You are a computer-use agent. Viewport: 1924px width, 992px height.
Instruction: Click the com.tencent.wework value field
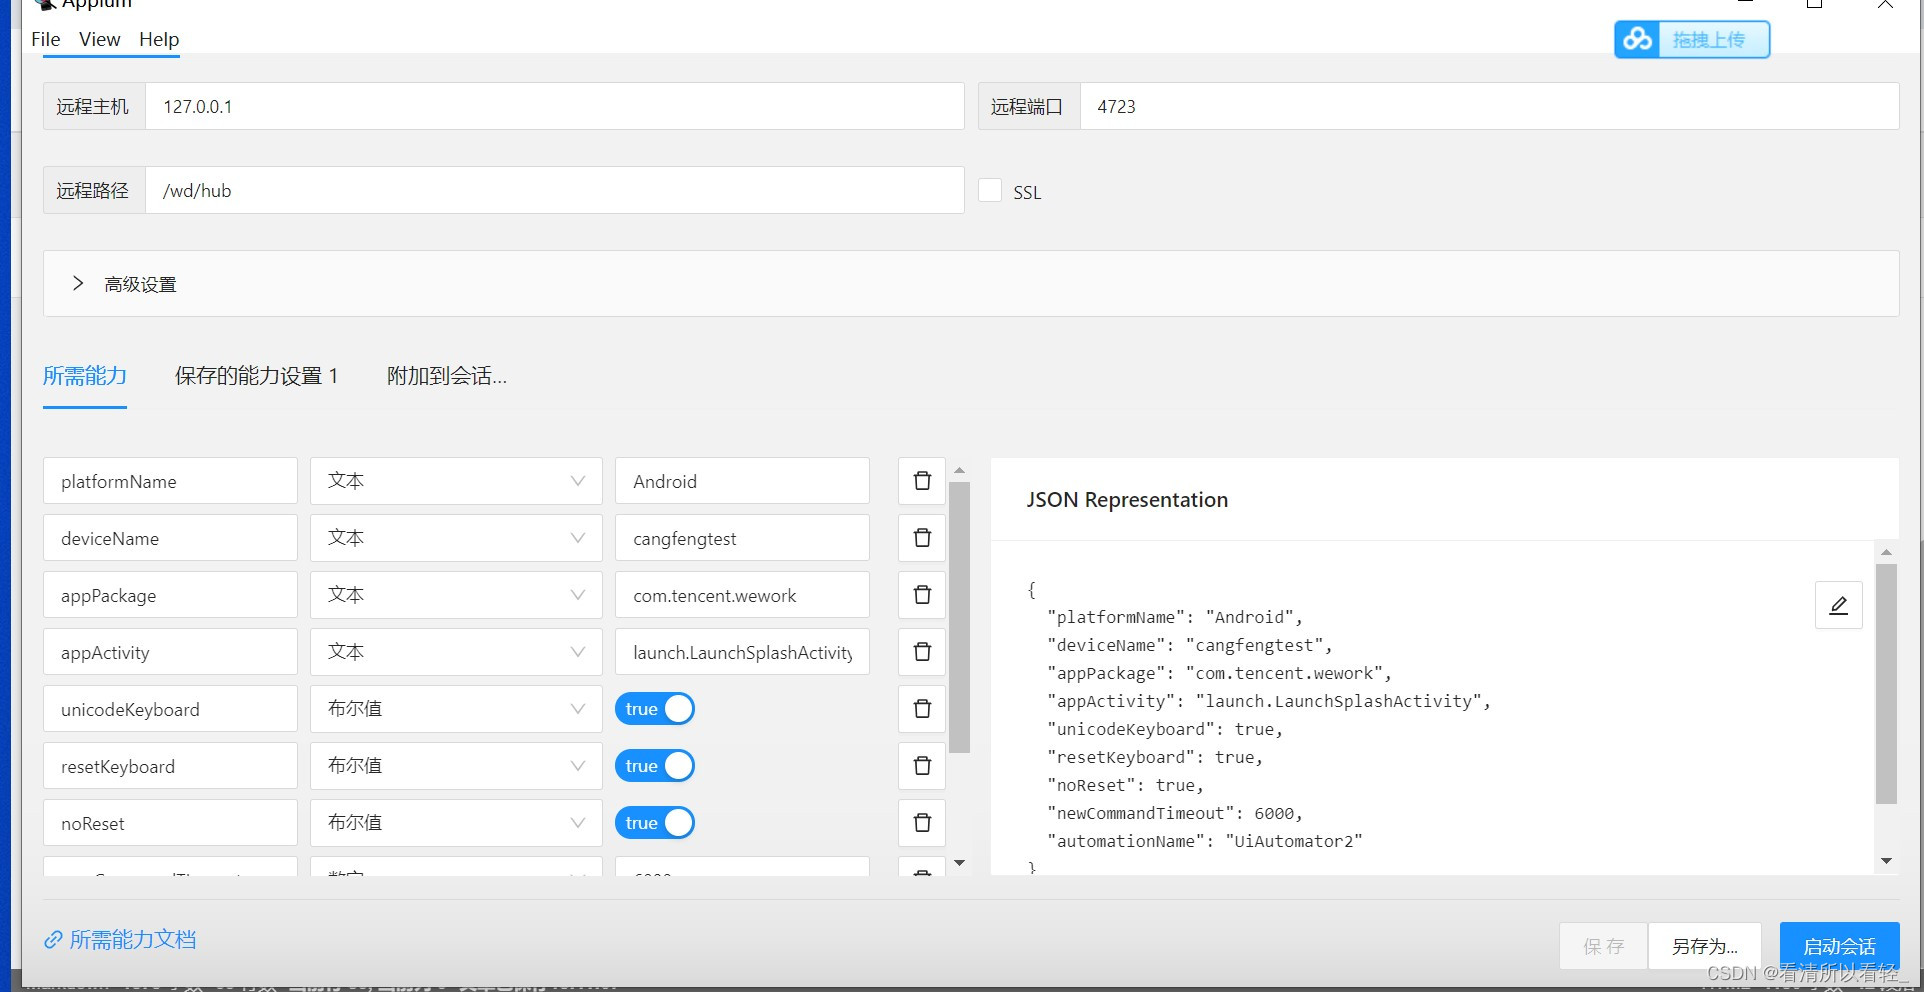click(742, 595)
